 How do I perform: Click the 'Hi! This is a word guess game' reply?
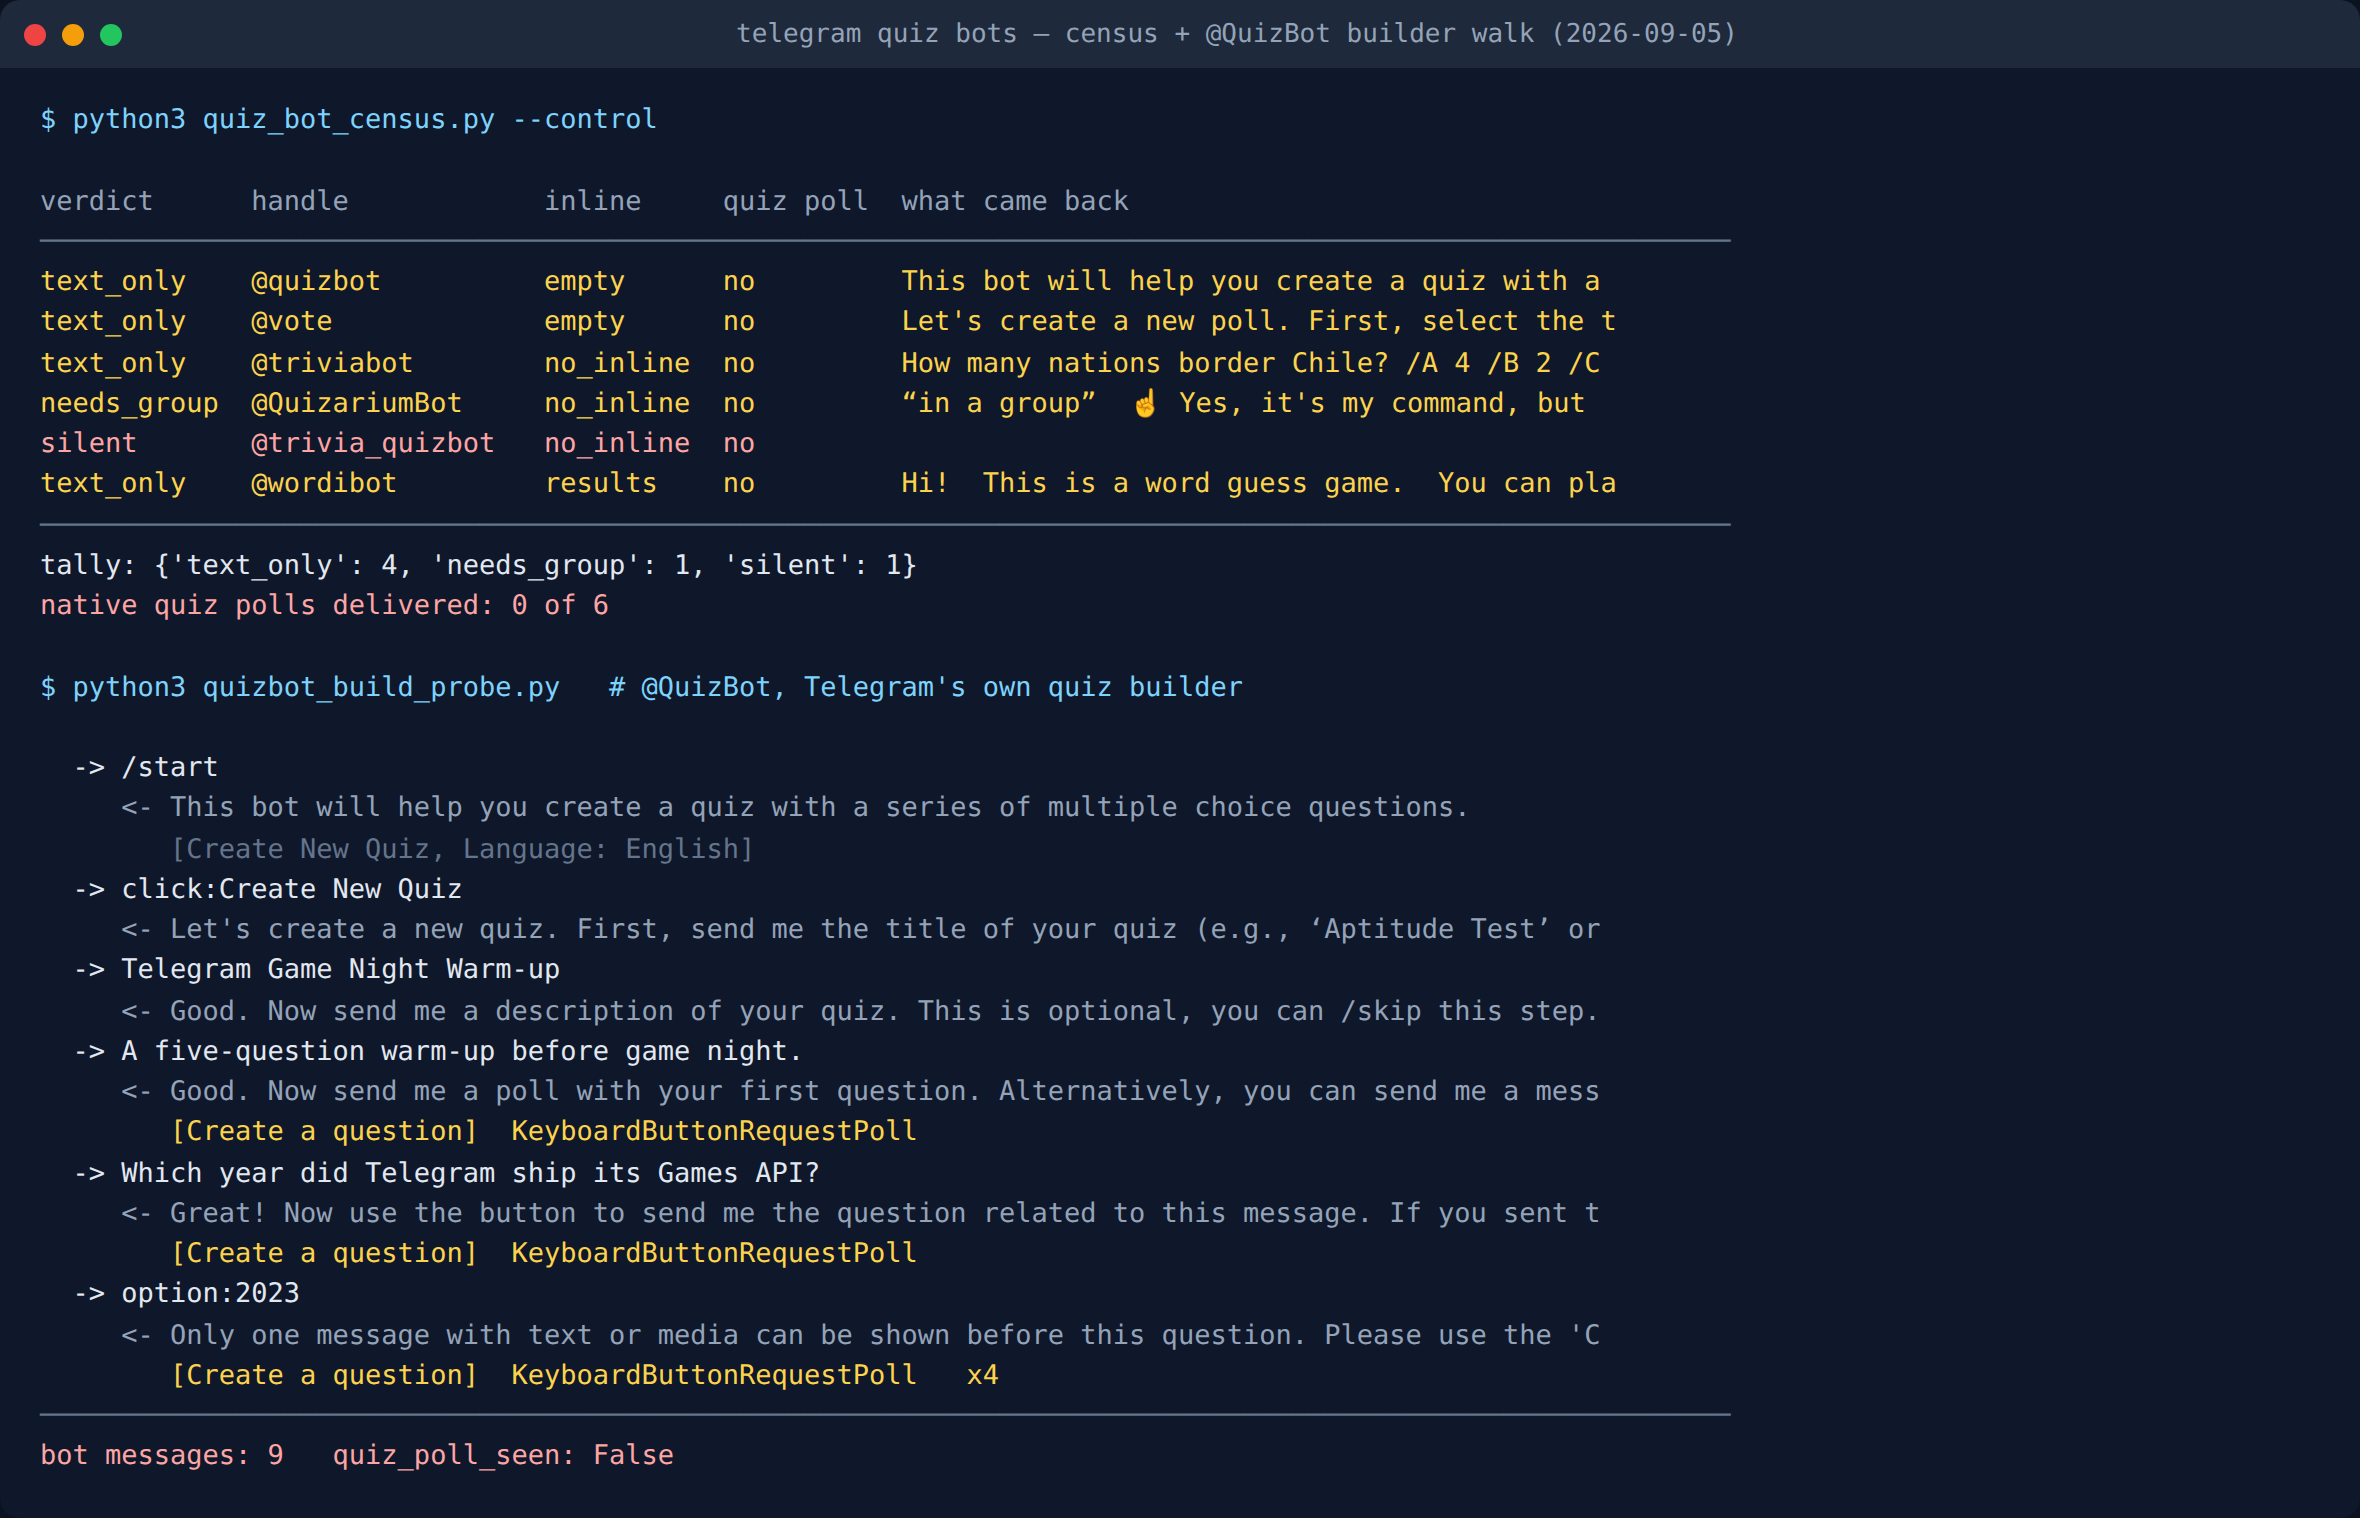[x=1258, y=483]
